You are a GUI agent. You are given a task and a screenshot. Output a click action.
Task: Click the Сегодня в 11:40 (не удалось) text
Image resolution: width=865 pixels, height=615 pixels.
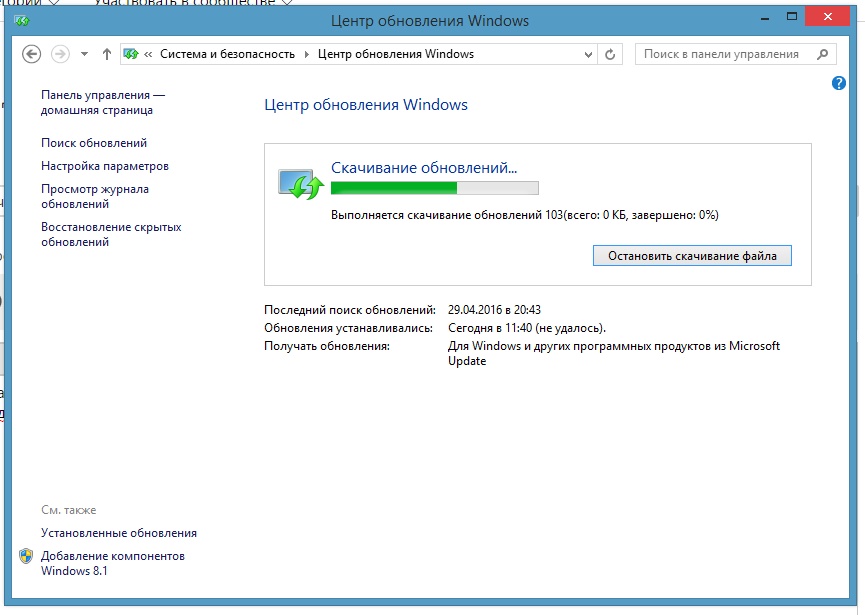[x=527, y=328]
